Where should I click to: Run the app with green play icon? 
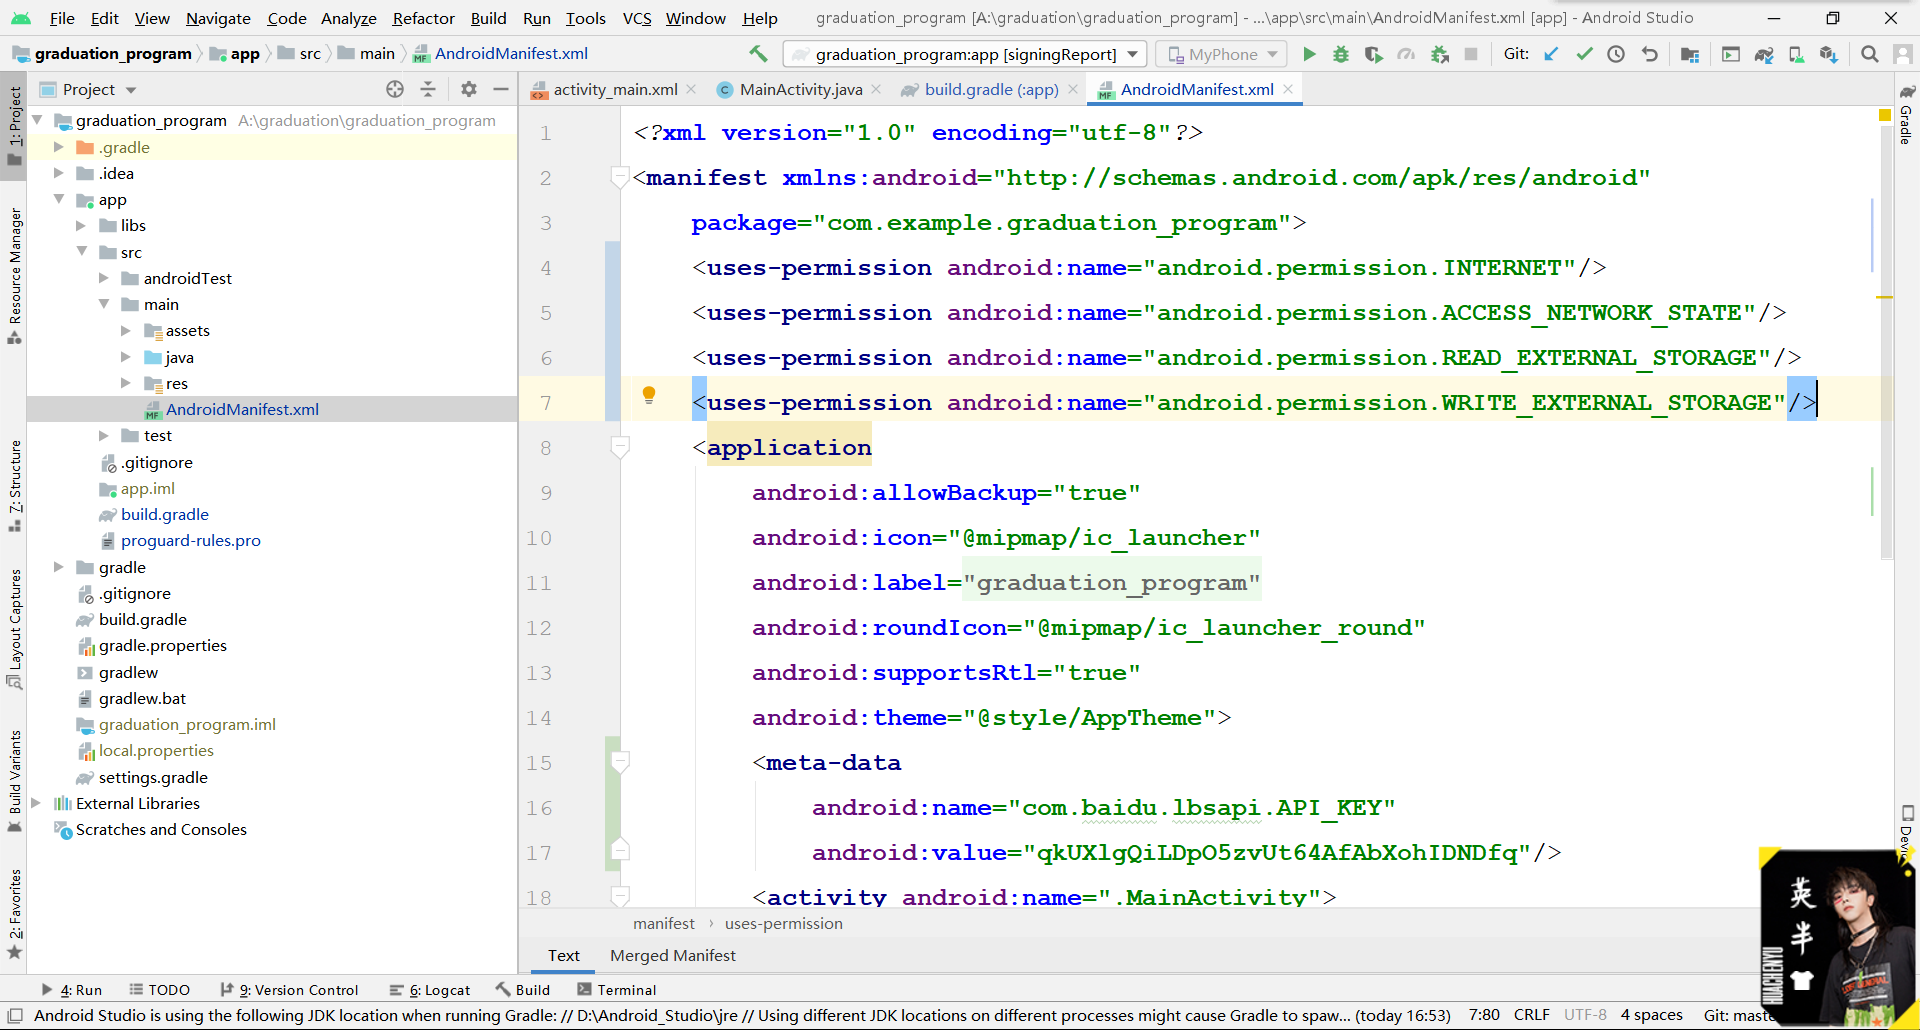point(1309,54)
